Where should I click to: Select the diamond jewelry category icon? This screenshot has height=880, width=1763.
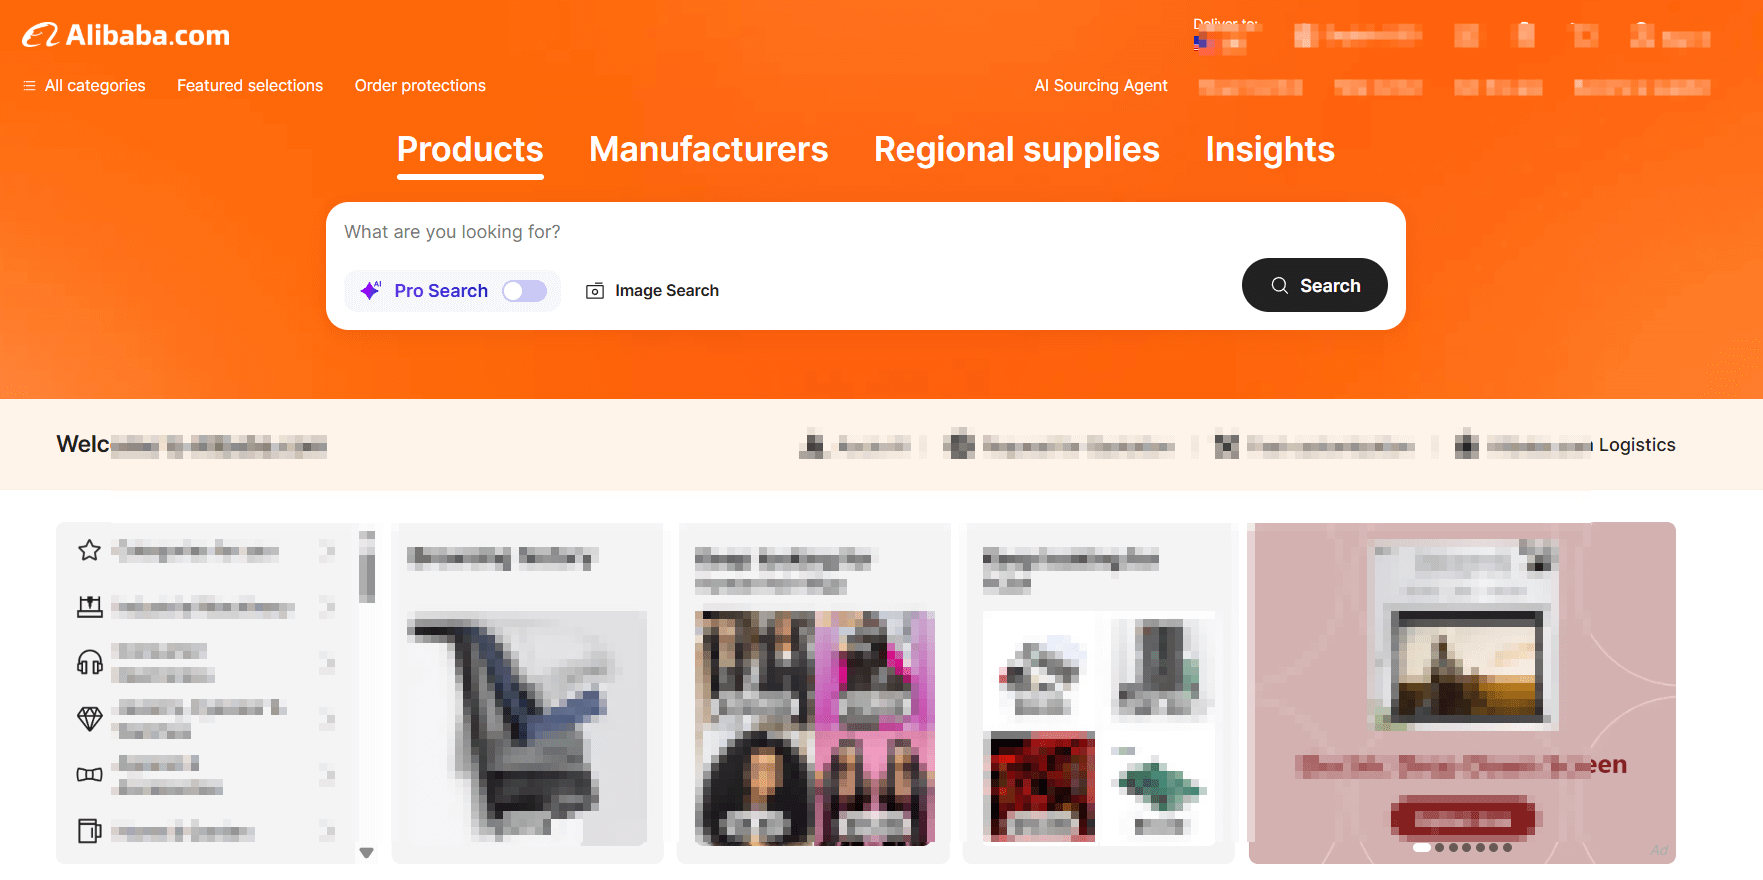(90, 718)
